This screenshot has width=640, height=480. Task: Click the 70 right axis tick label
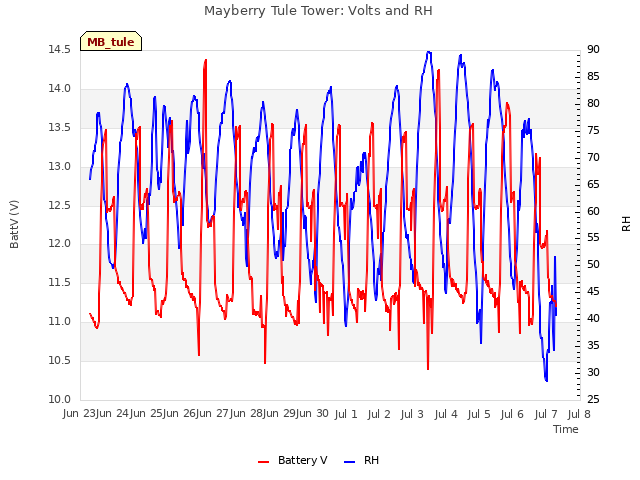[593, 157]
